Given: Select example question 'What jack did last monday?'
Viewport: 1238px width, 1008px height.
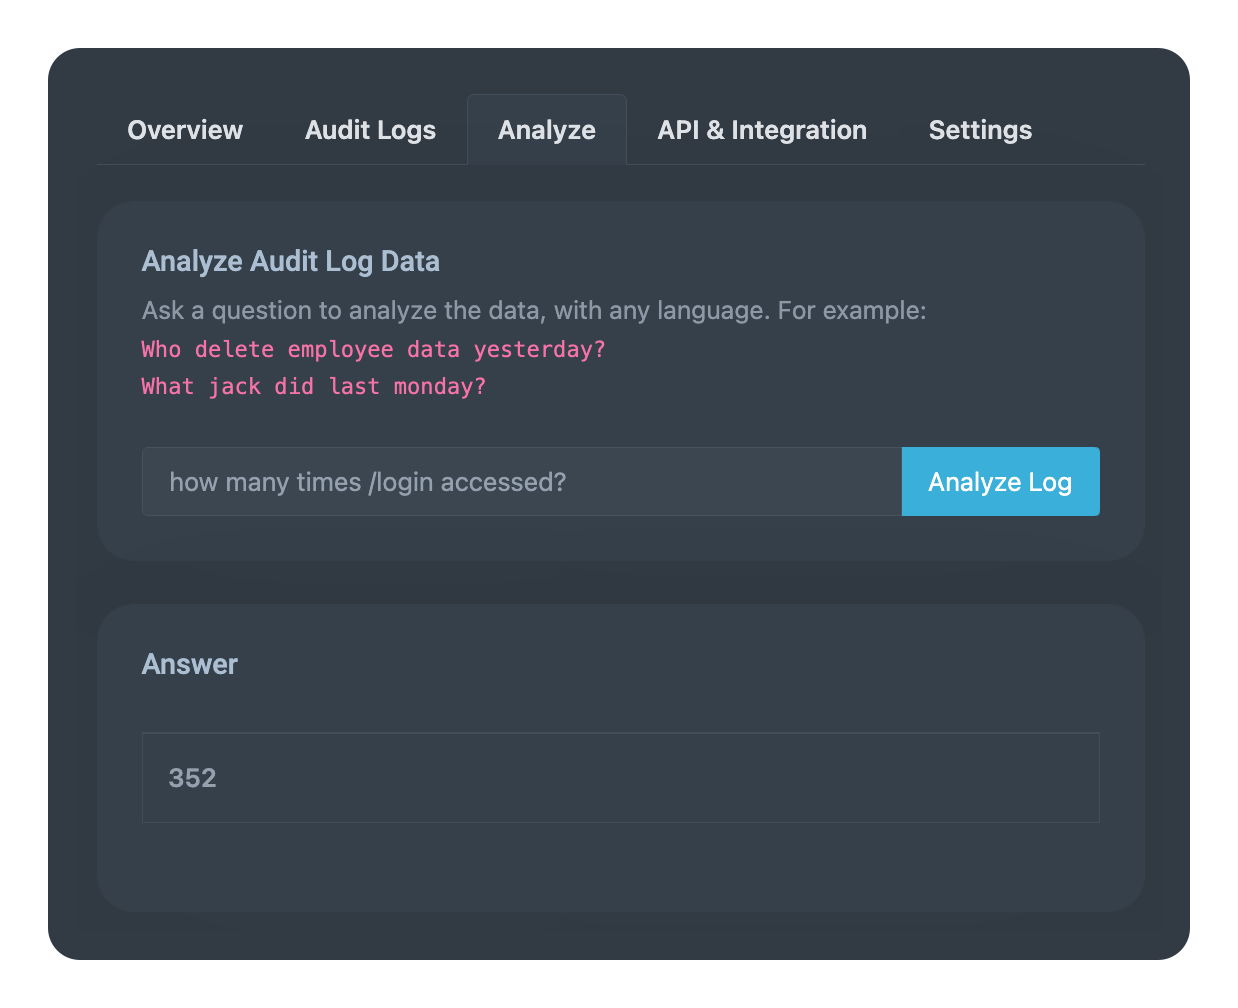Looking at the screenshot, I should pyautogui.click(x=313, y=386).
